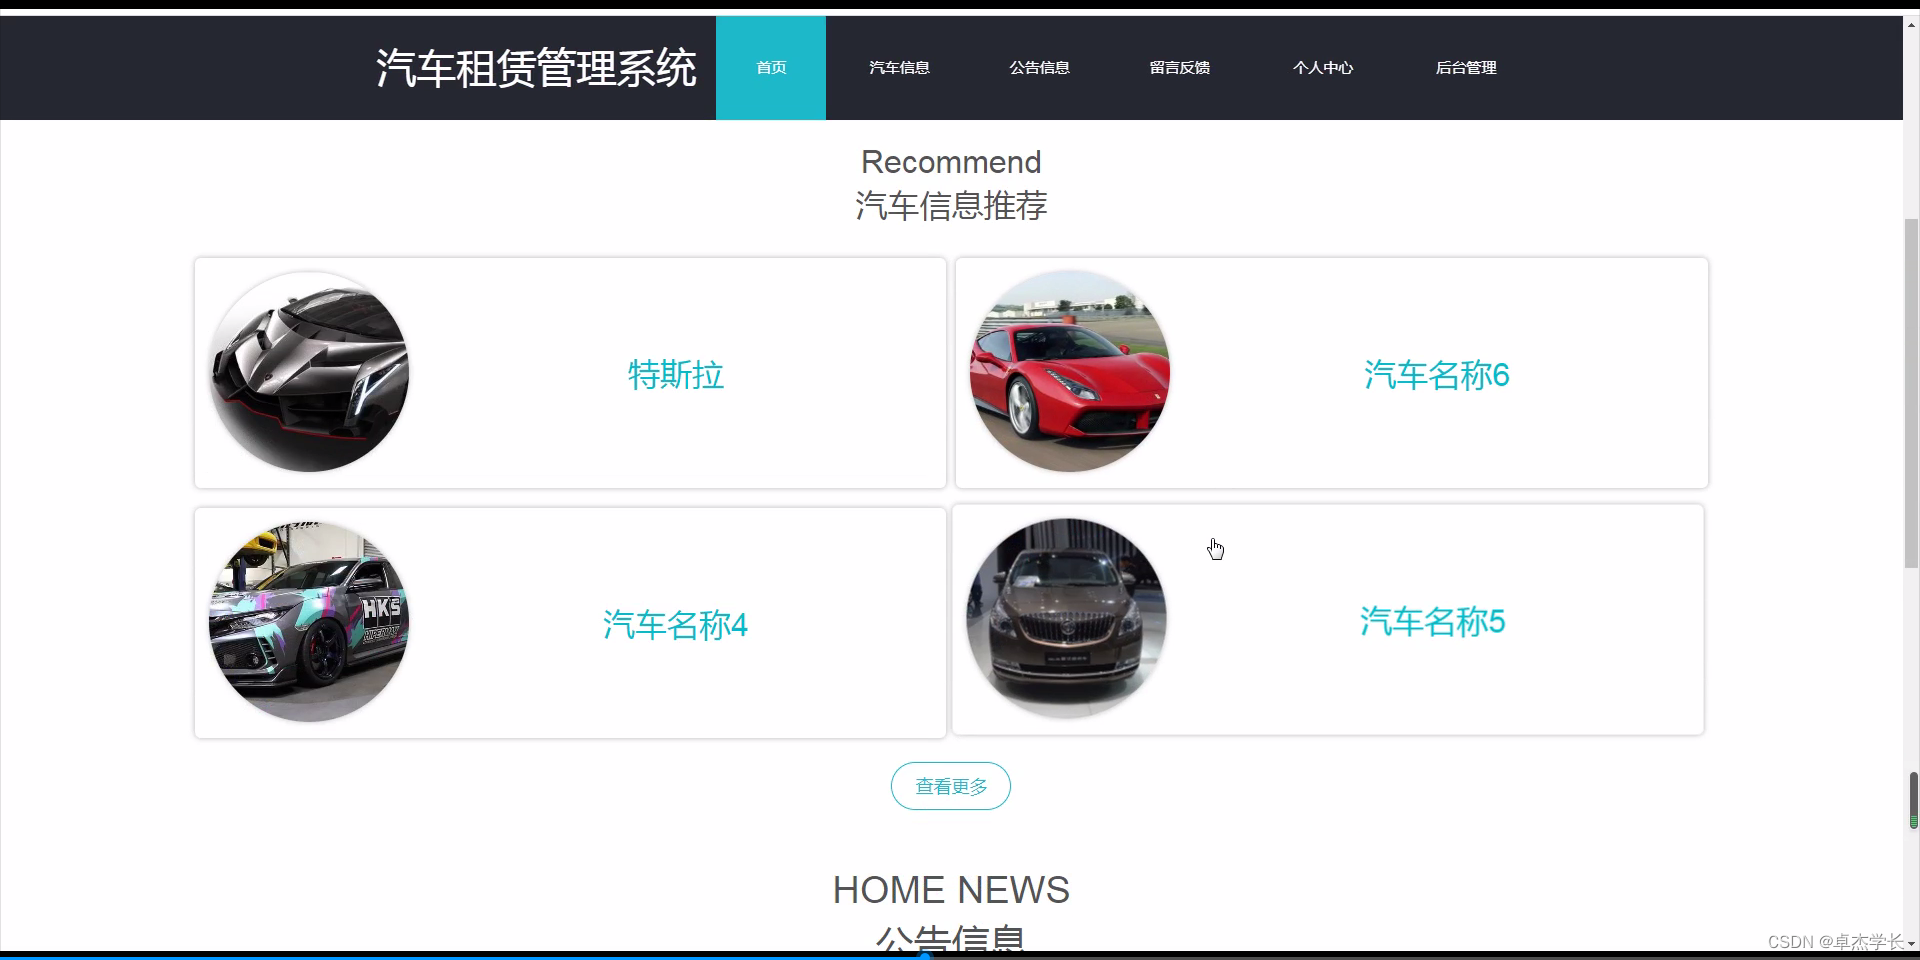Open the 首页 navigation tab

click(x=771, y=68)
